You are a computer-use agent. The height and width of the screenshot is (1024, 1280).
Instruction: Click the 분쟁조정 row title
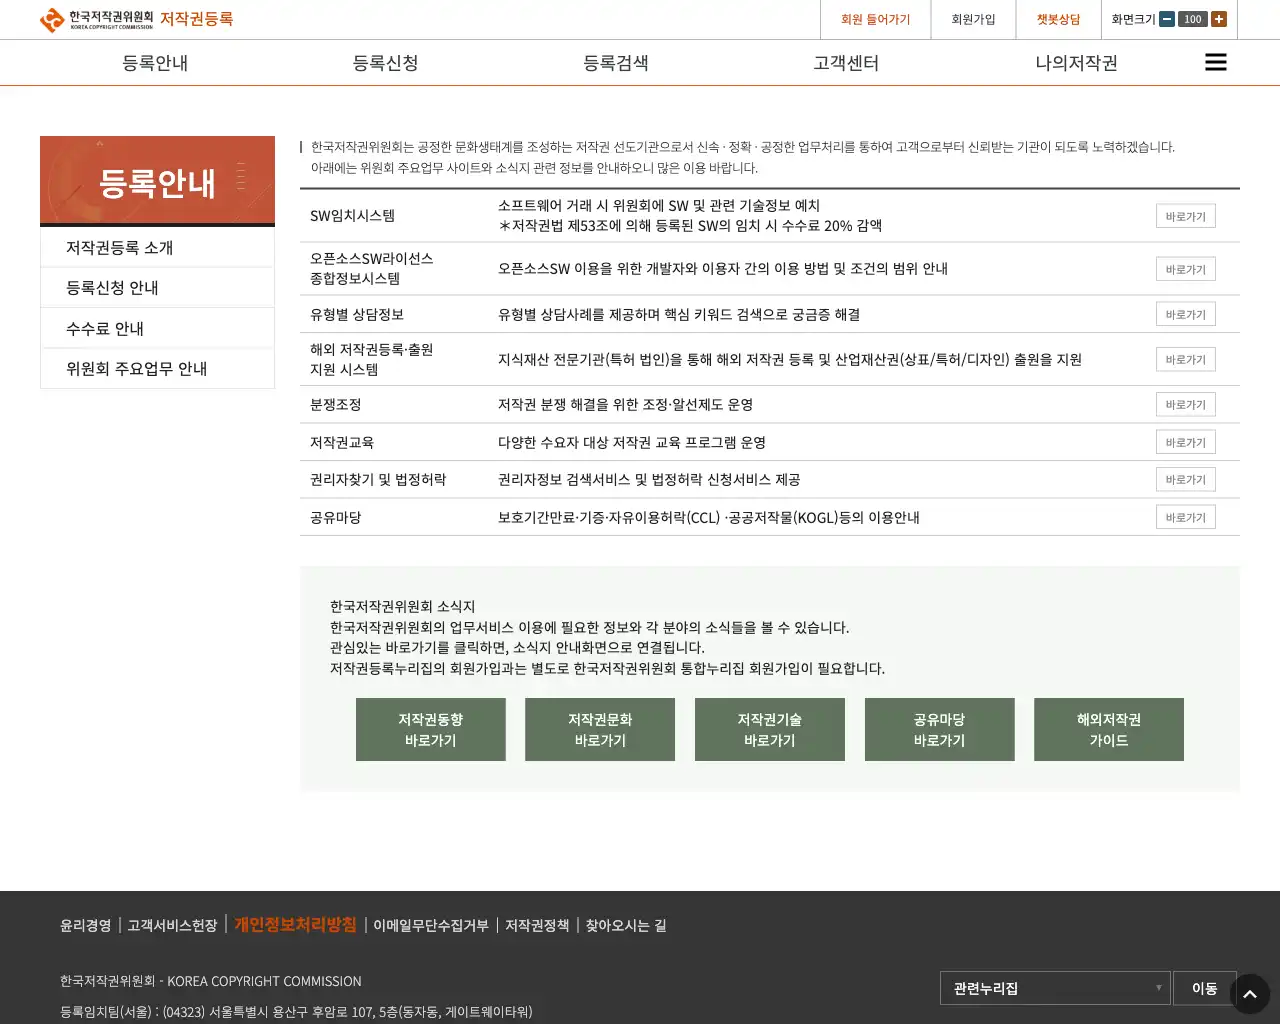[x=336, y=405]
